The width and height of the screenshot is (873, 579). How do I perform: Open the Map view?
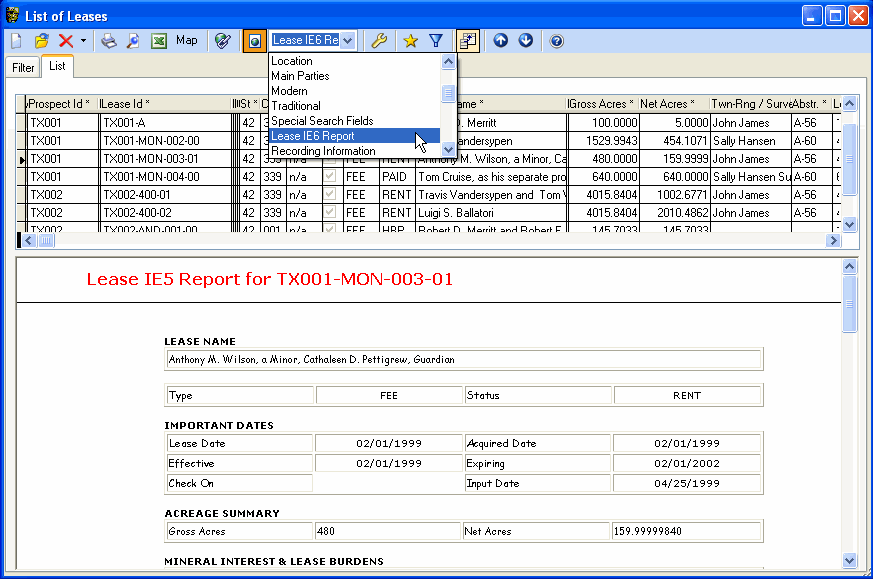[x=186, y=41]
